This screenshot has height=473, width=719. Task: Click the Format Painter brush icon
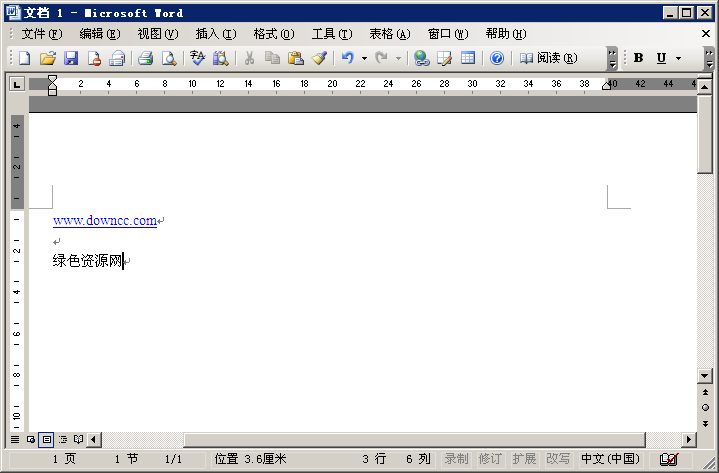(319, 58)
